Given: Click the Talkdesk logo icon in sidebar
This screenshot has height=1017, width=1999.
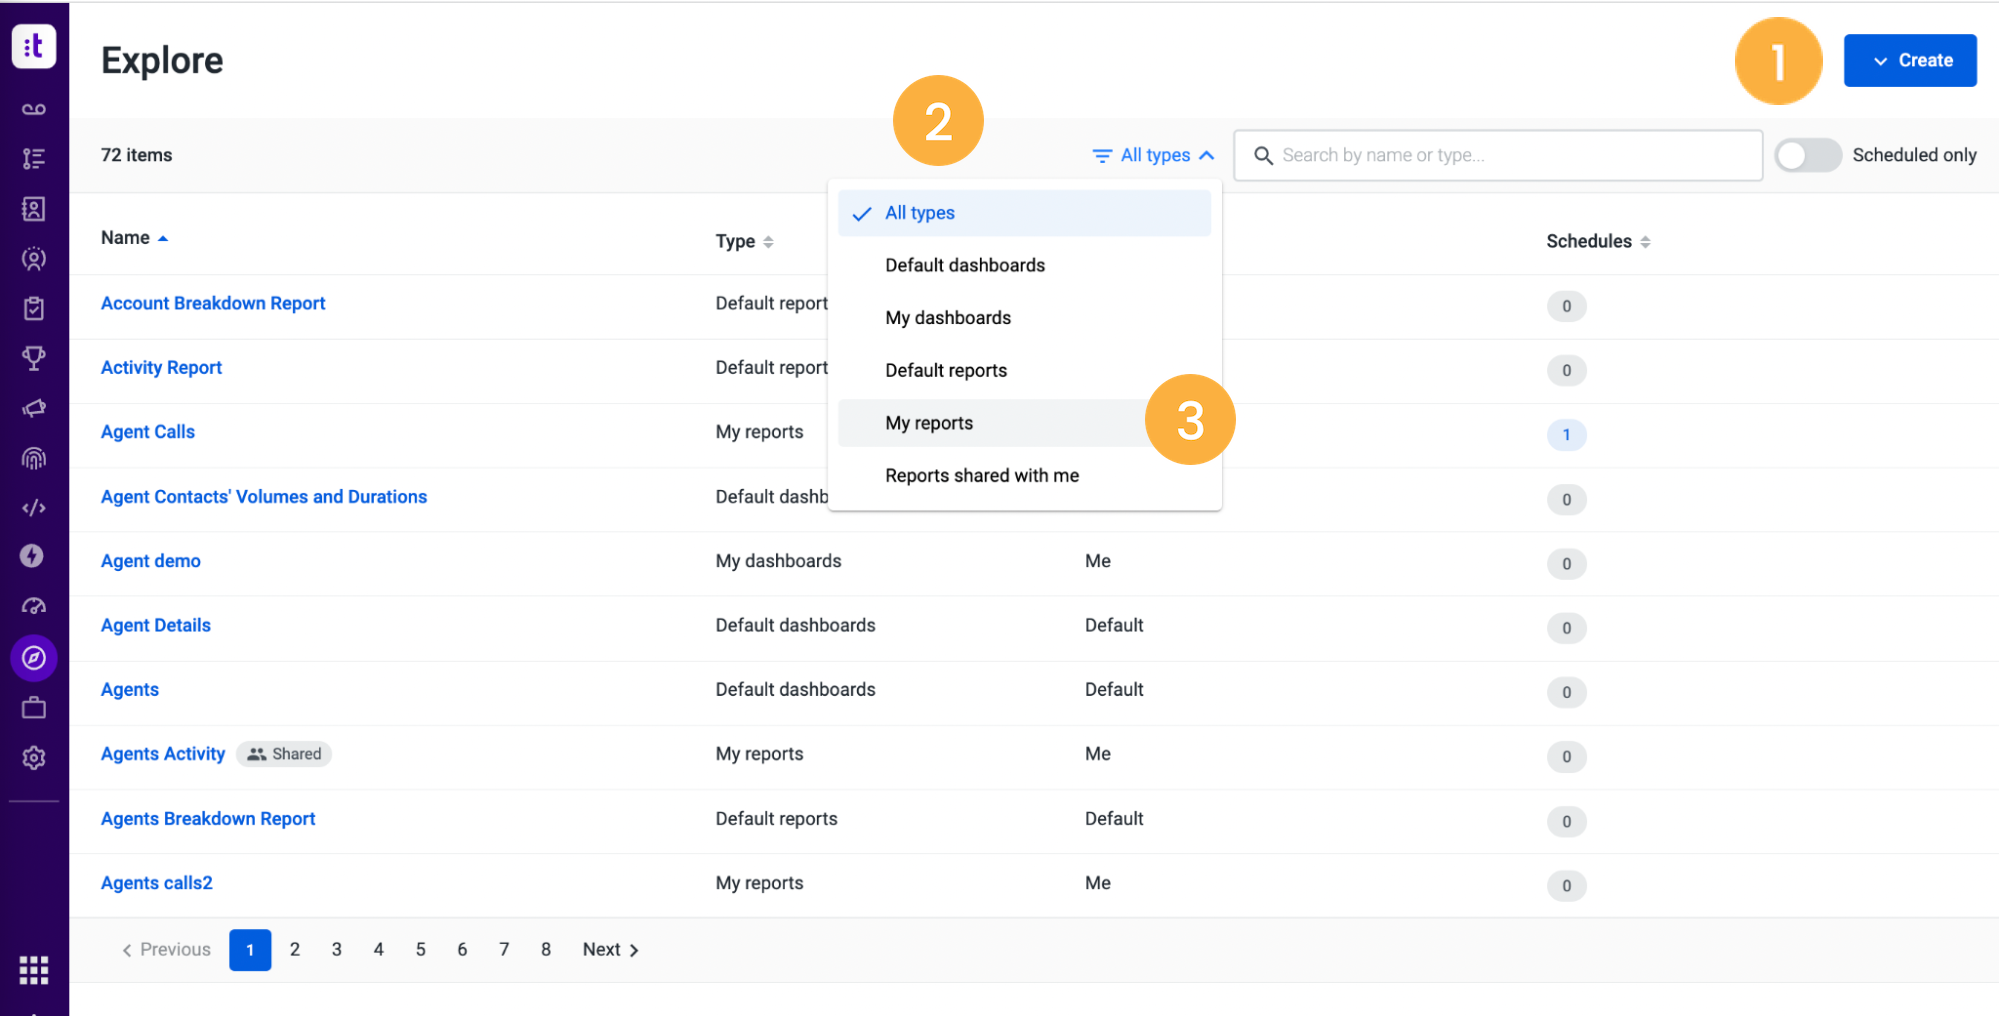Looking at the screenshot, I should [x=33, y=46].
